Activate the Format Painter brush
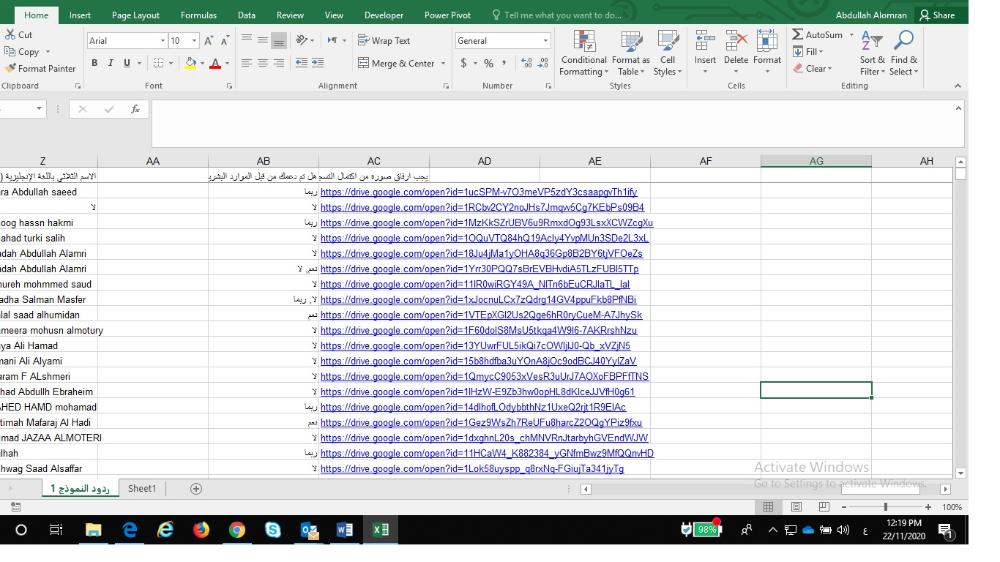The image size is (1000, 562). coord(40,68)
